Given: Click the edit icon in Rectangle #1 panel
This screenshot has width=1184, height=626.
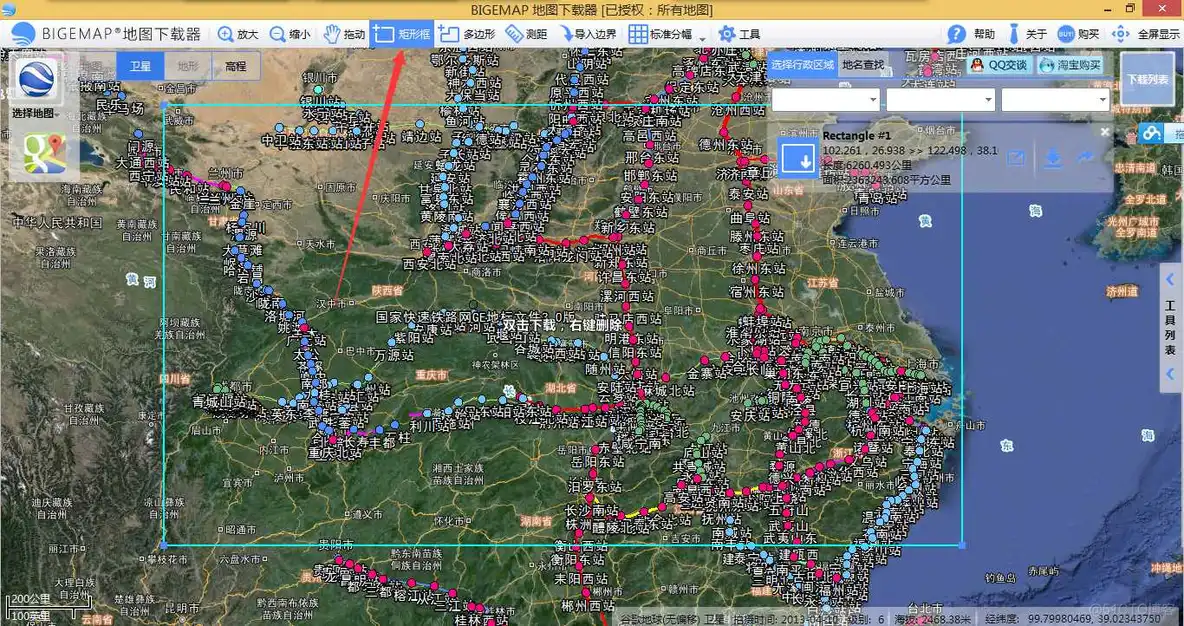Looking at the screenshot, I should click(x=1016, y=158).
